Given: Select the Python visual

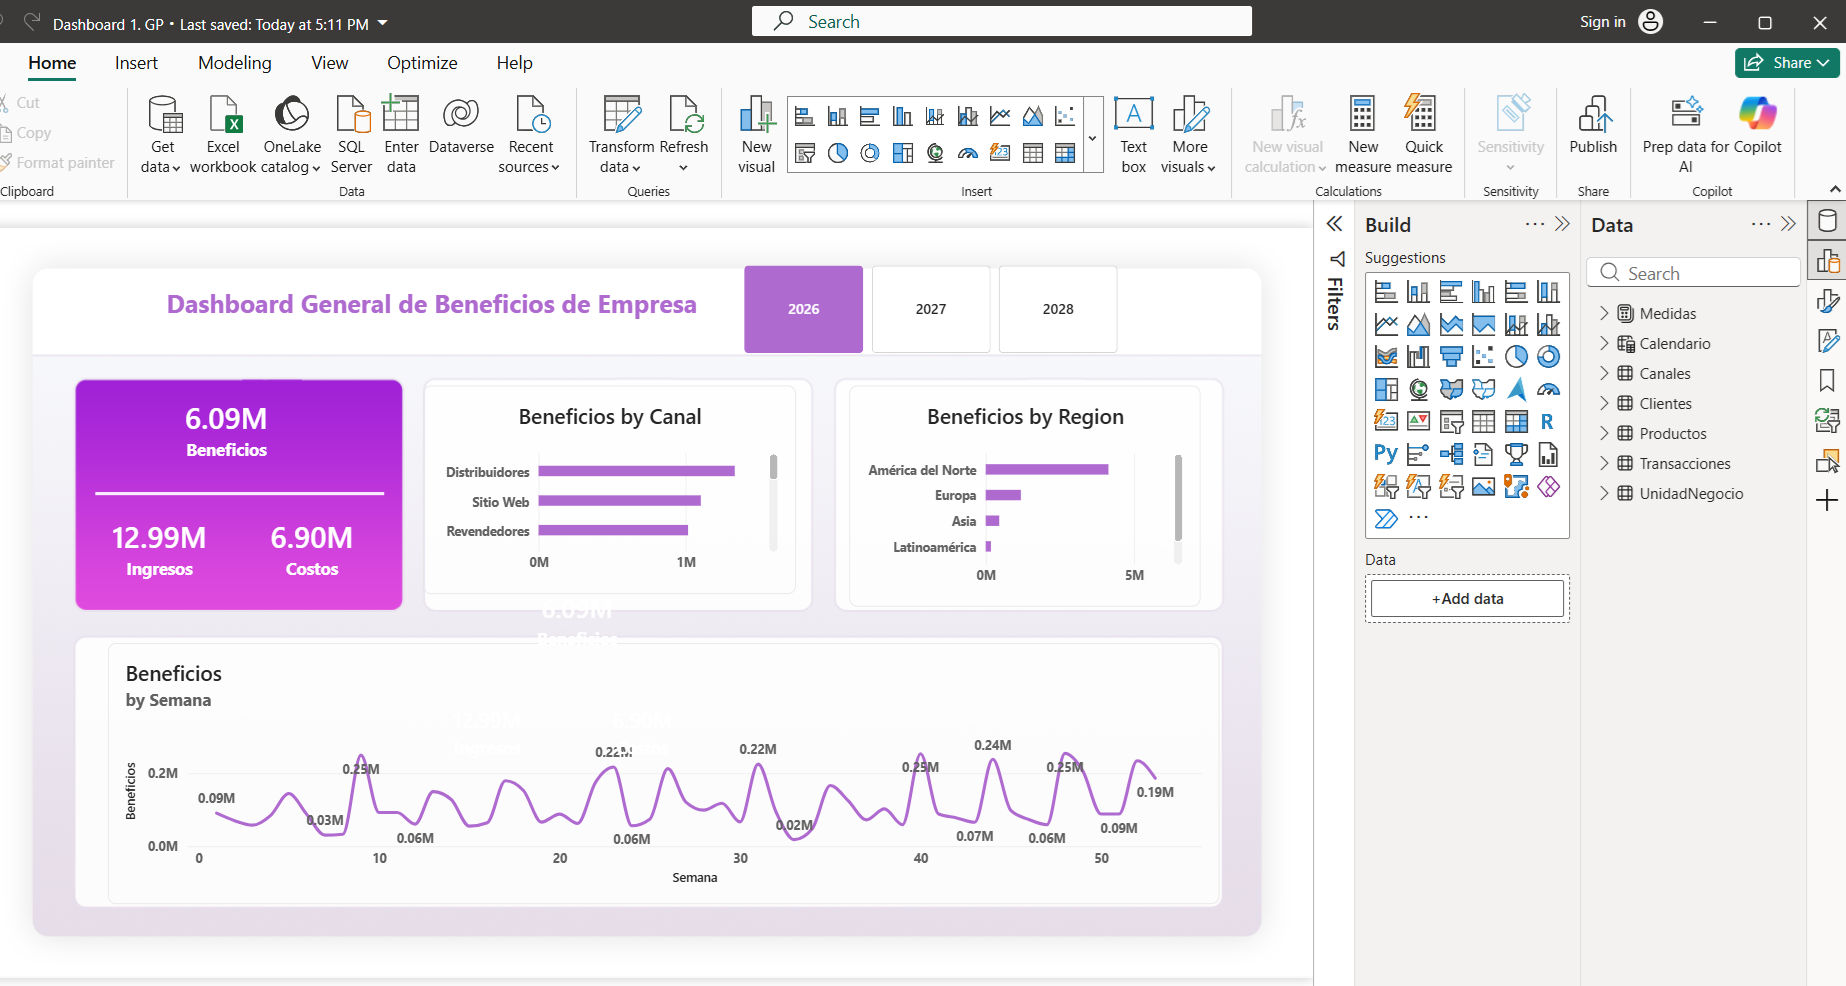Looking at the screenshot, I should click(x=1386, y=454).
